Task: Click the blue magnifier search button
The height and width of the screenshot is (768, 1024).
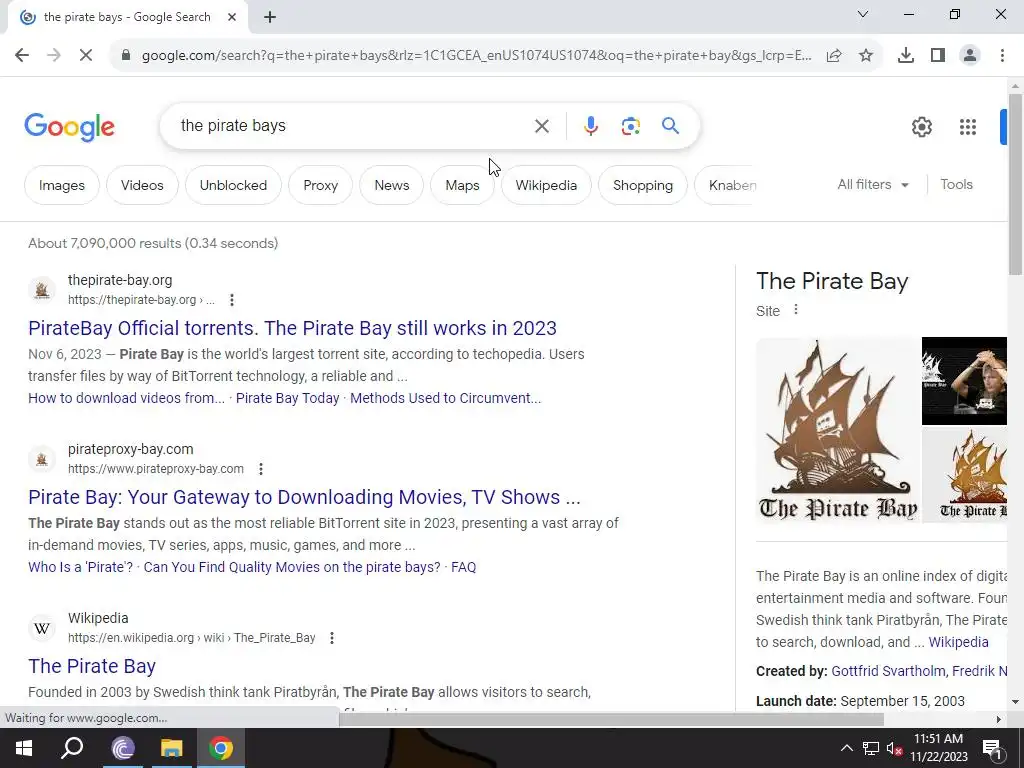Action: 670,125
